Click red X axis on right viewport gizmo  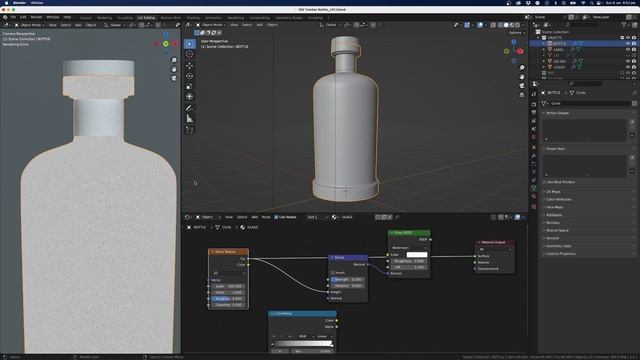tap(520, 51)
